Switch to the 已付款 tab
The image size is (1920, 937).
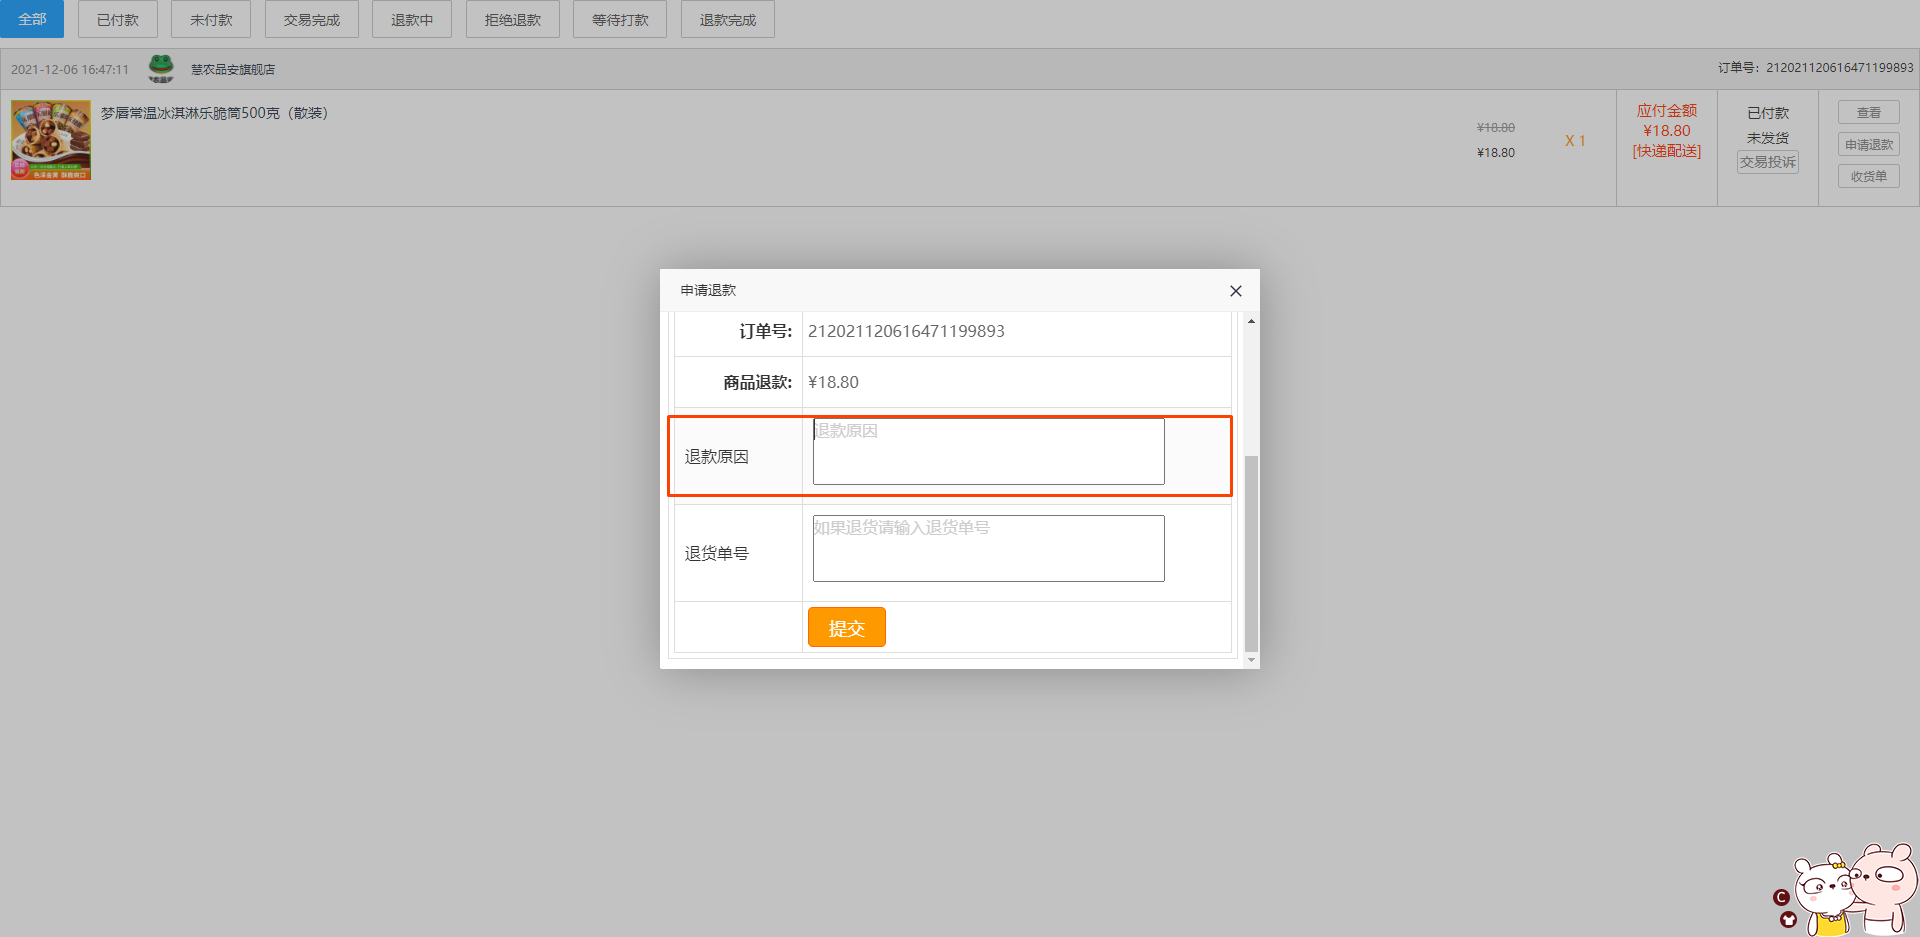pyautogui.click(x=118, y=19)
